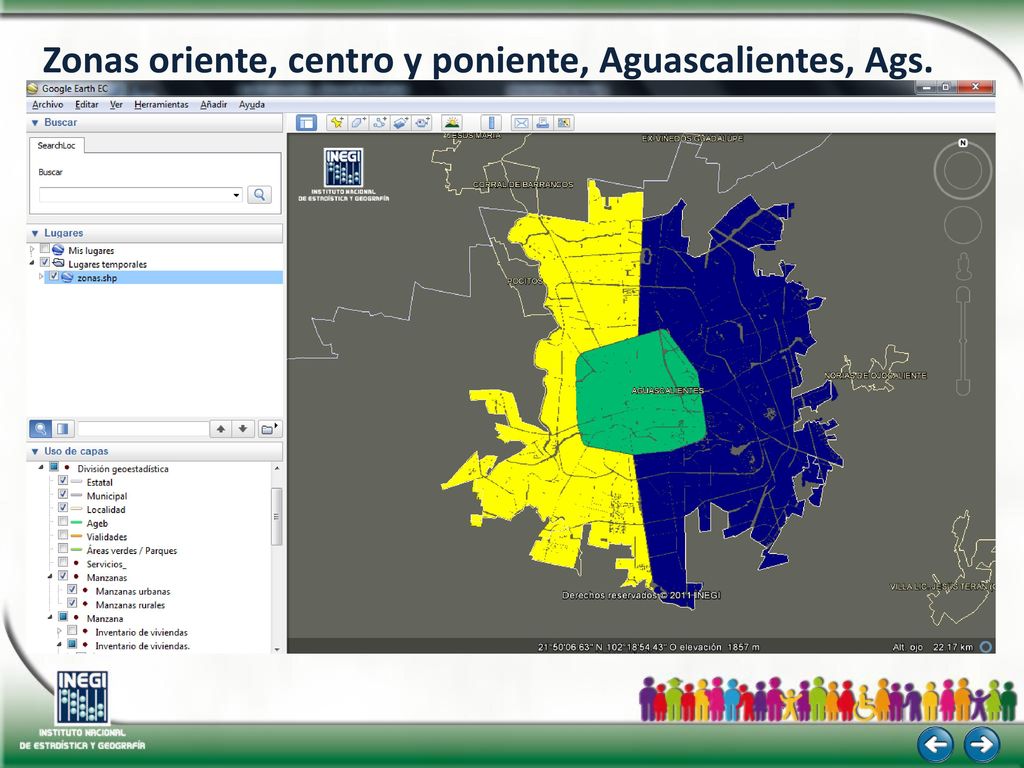Viewport: 1024px width, 768px height.
Task: Go to the previous slide with left arrow
Action: (x=935, y=744)
